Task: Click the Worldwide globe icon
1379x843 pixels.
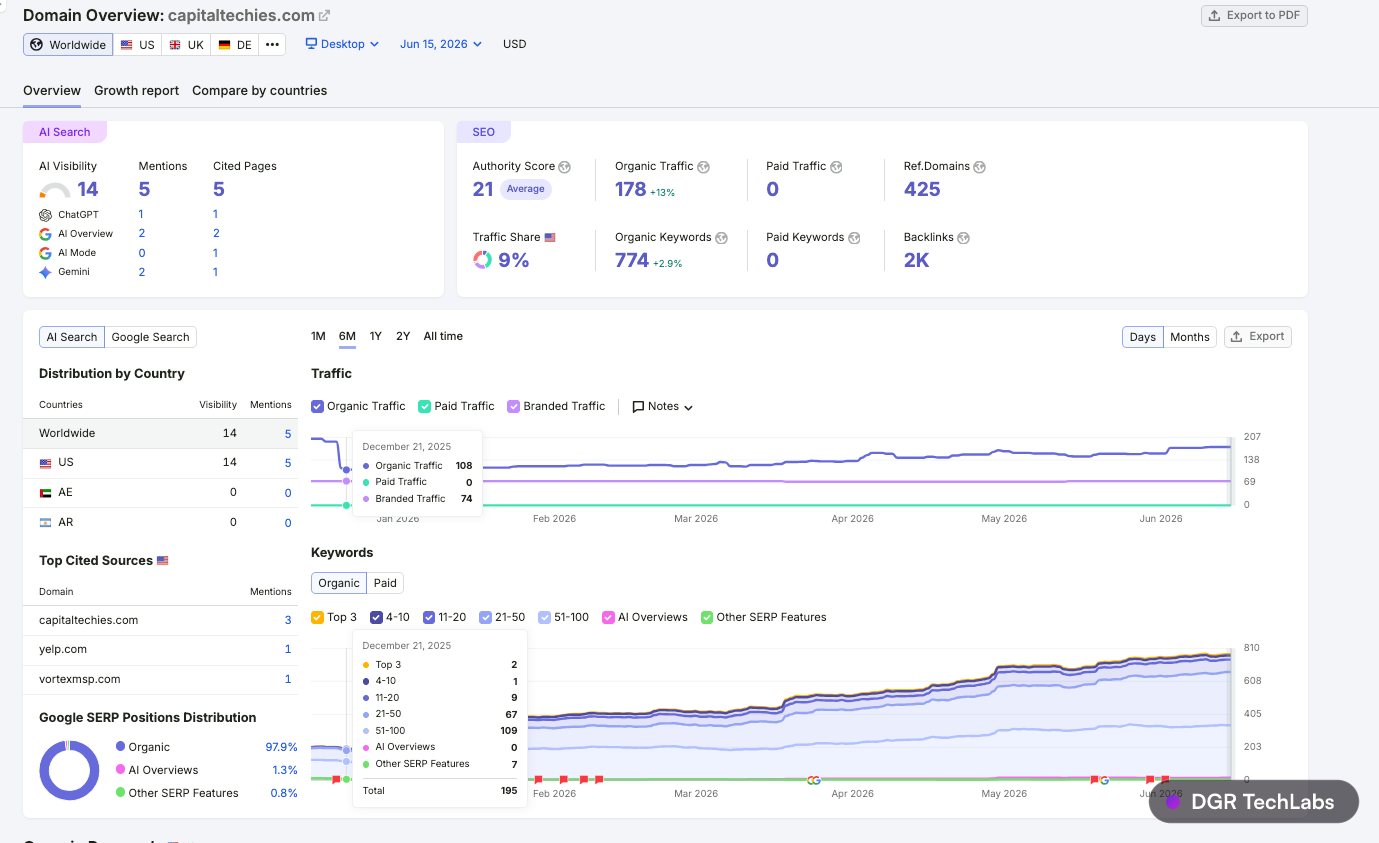Action: 37,45
